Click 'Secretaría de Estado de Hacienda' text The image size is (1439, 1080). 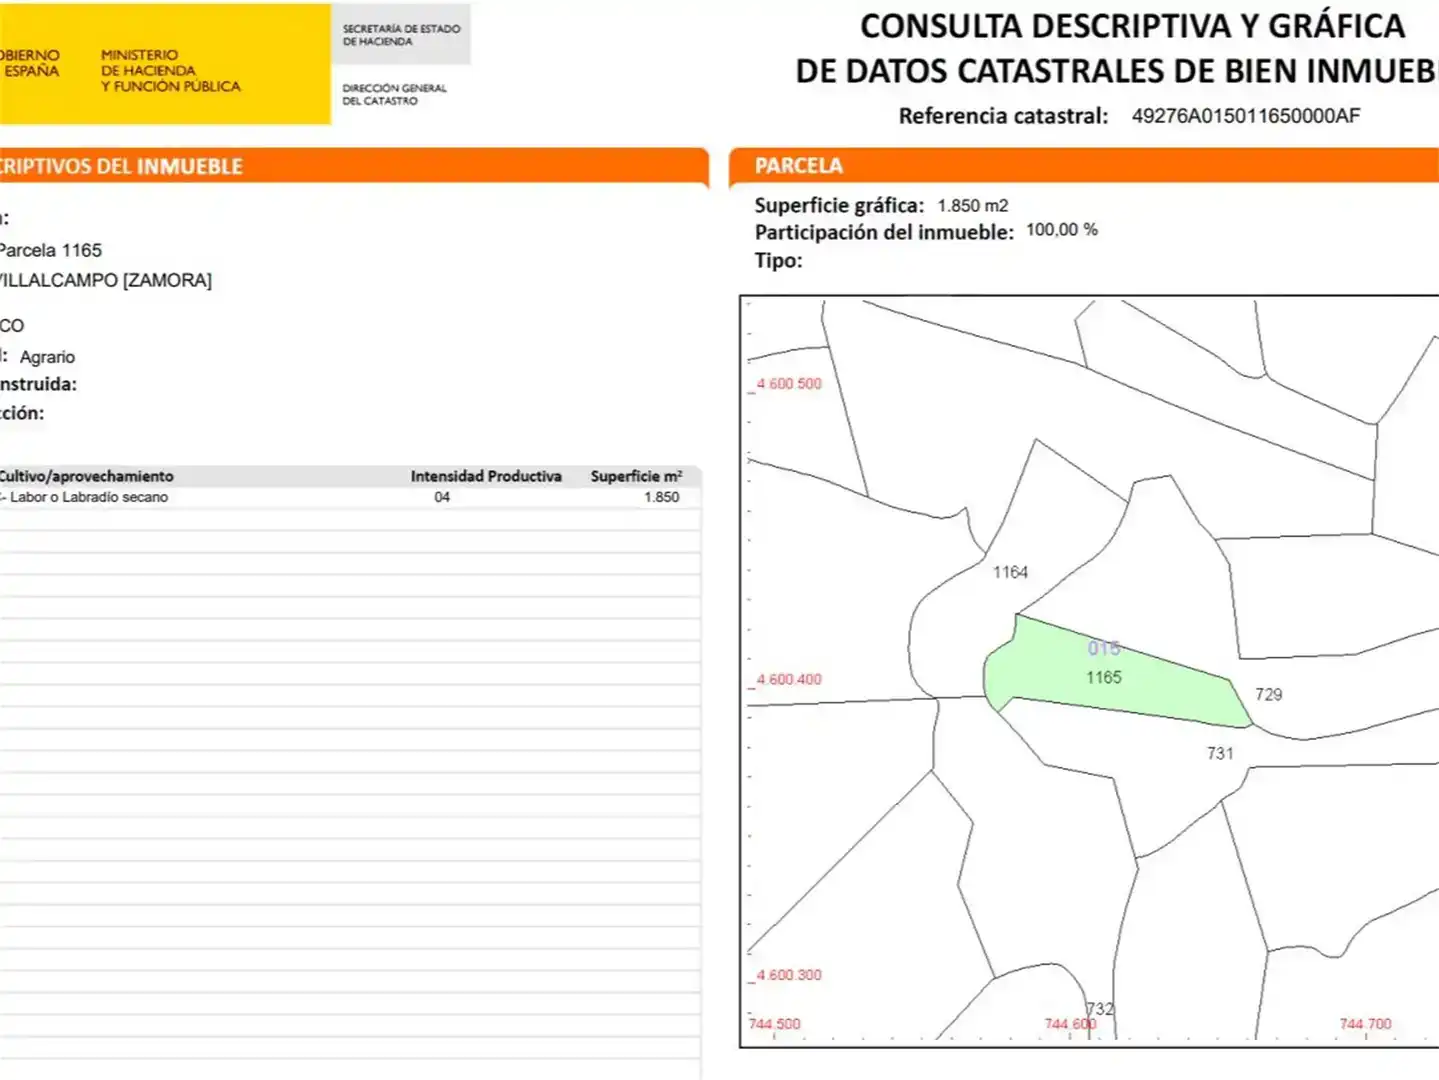(401, 35)
